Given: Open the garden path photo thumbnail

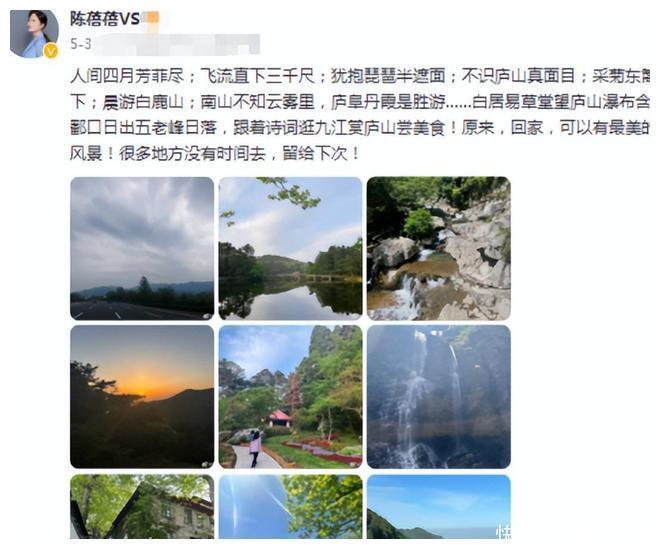Looking at the screenshot, I should click(290, 397).
